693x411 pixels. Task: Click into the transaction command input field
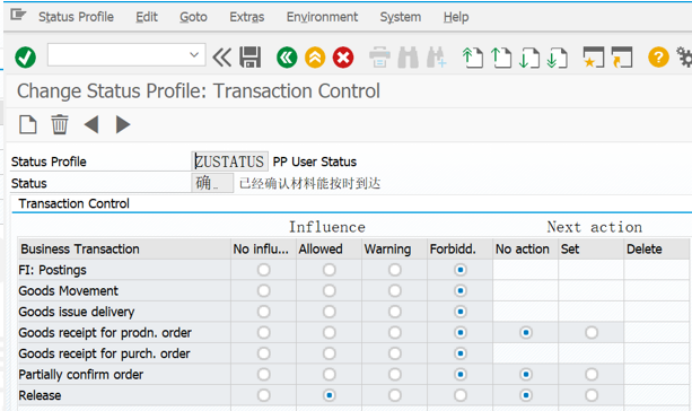pos(118,55)
